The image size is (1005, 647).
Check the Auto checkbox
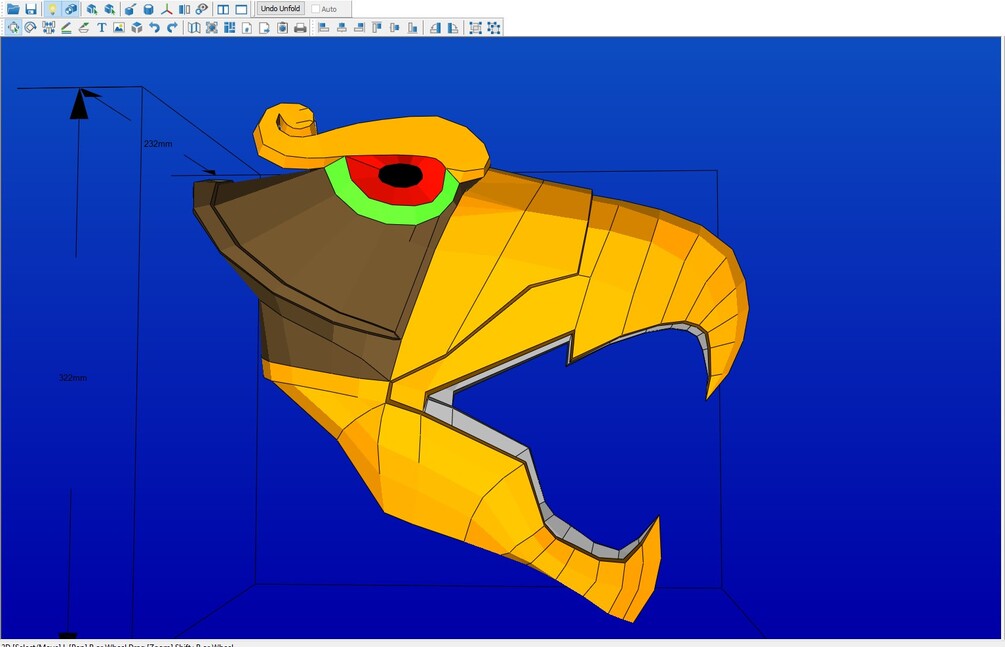(315, 9)
